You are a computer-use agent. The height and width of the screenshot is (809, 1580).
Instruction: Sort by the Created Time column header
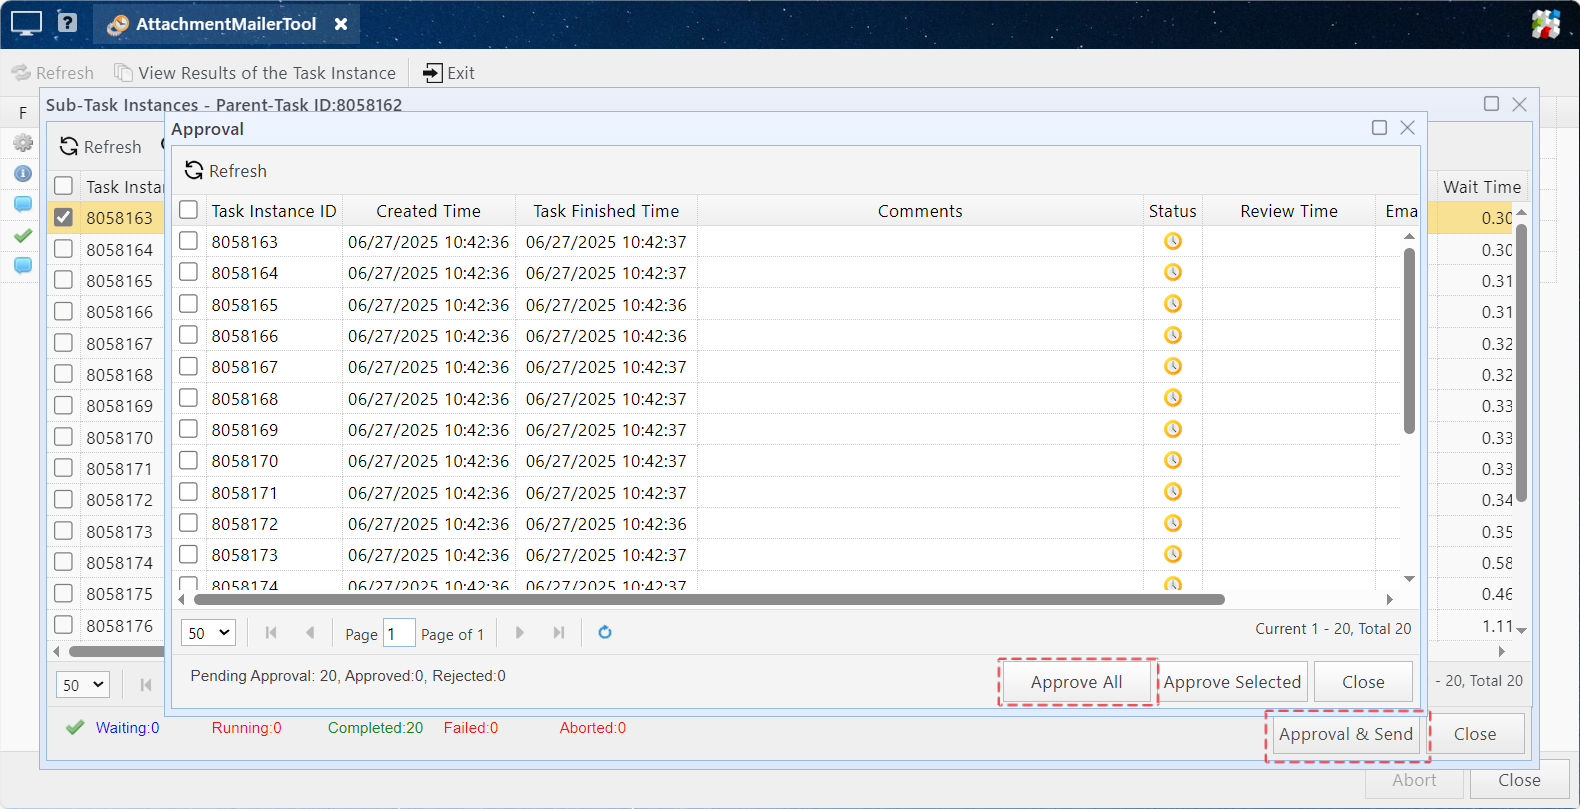(428, 211)
